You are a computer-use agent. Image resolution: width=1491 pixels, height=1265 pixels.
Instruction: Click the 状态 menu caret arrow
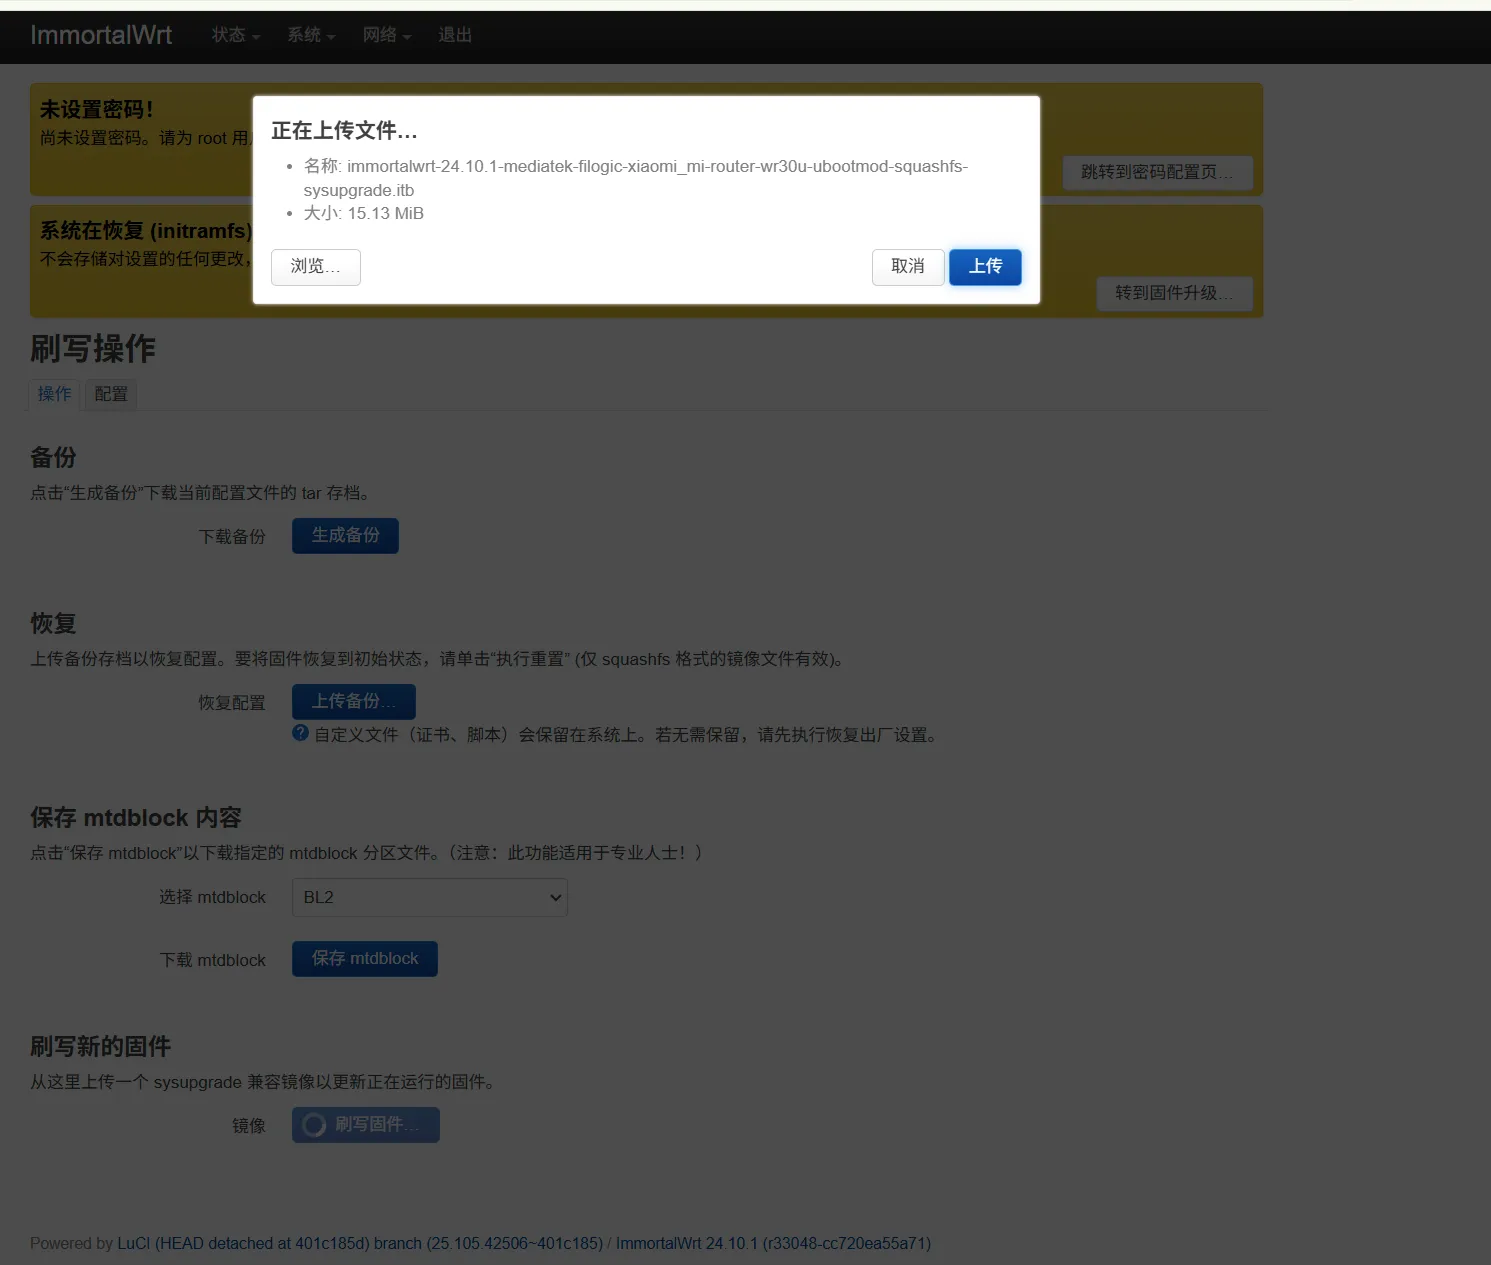(256, 37)
